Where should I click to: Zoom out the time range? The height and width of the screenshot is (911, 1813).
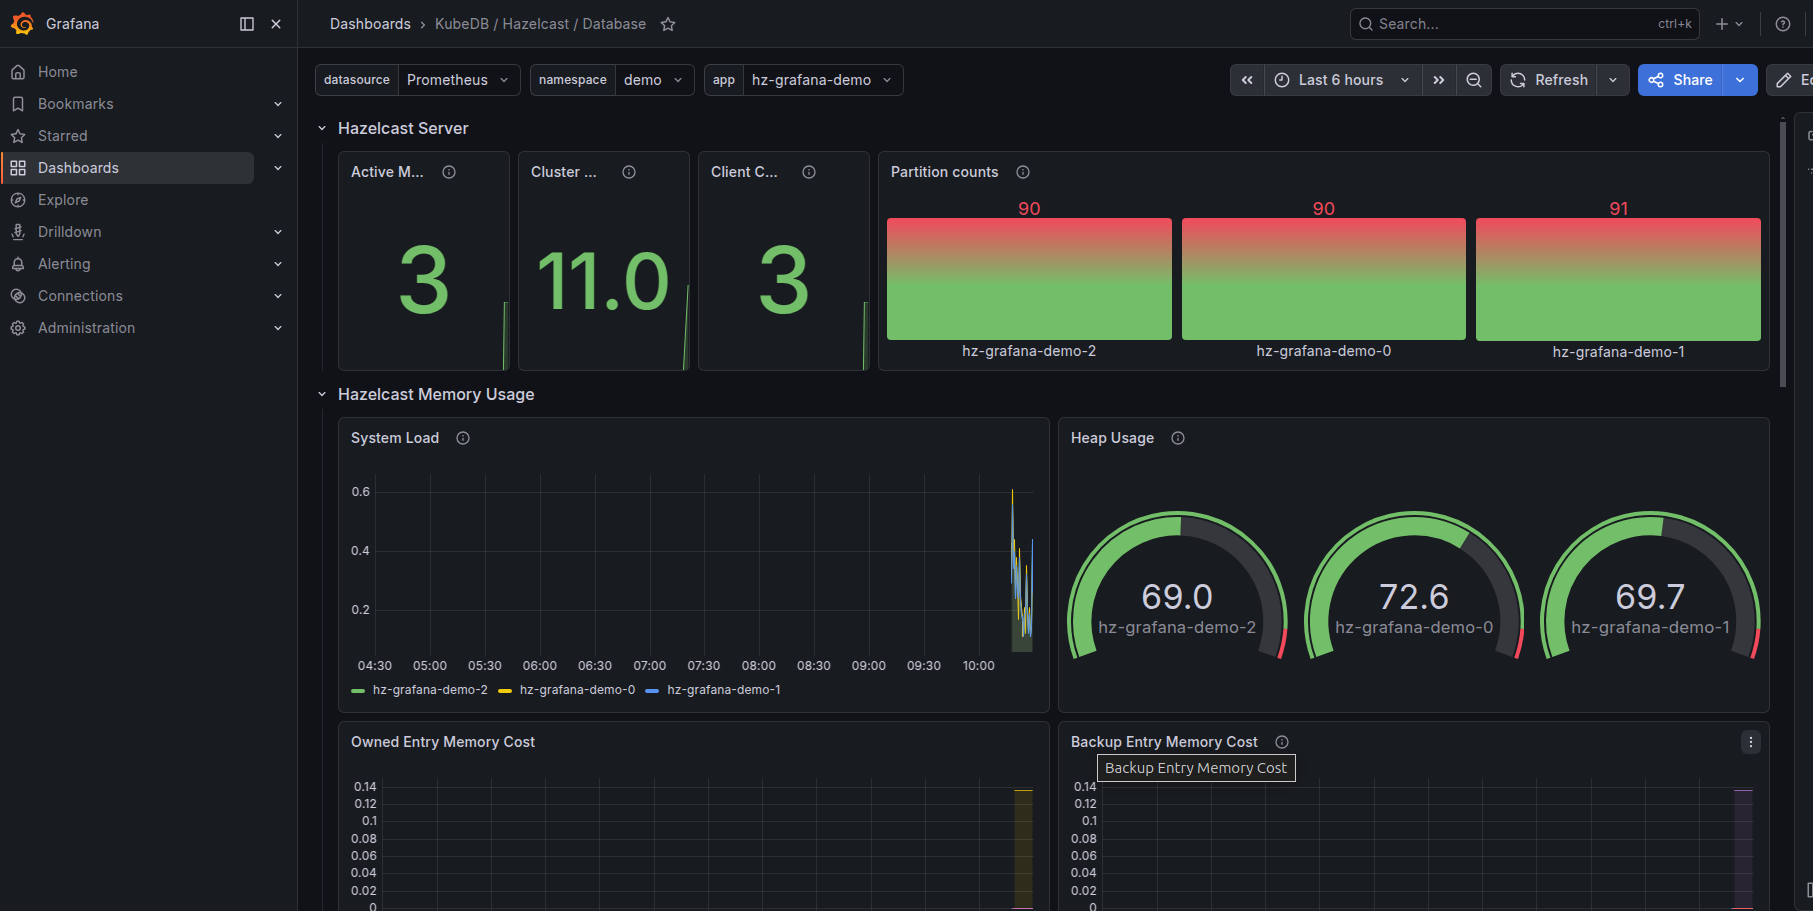pyautogui.click(x=1474, y=80)
